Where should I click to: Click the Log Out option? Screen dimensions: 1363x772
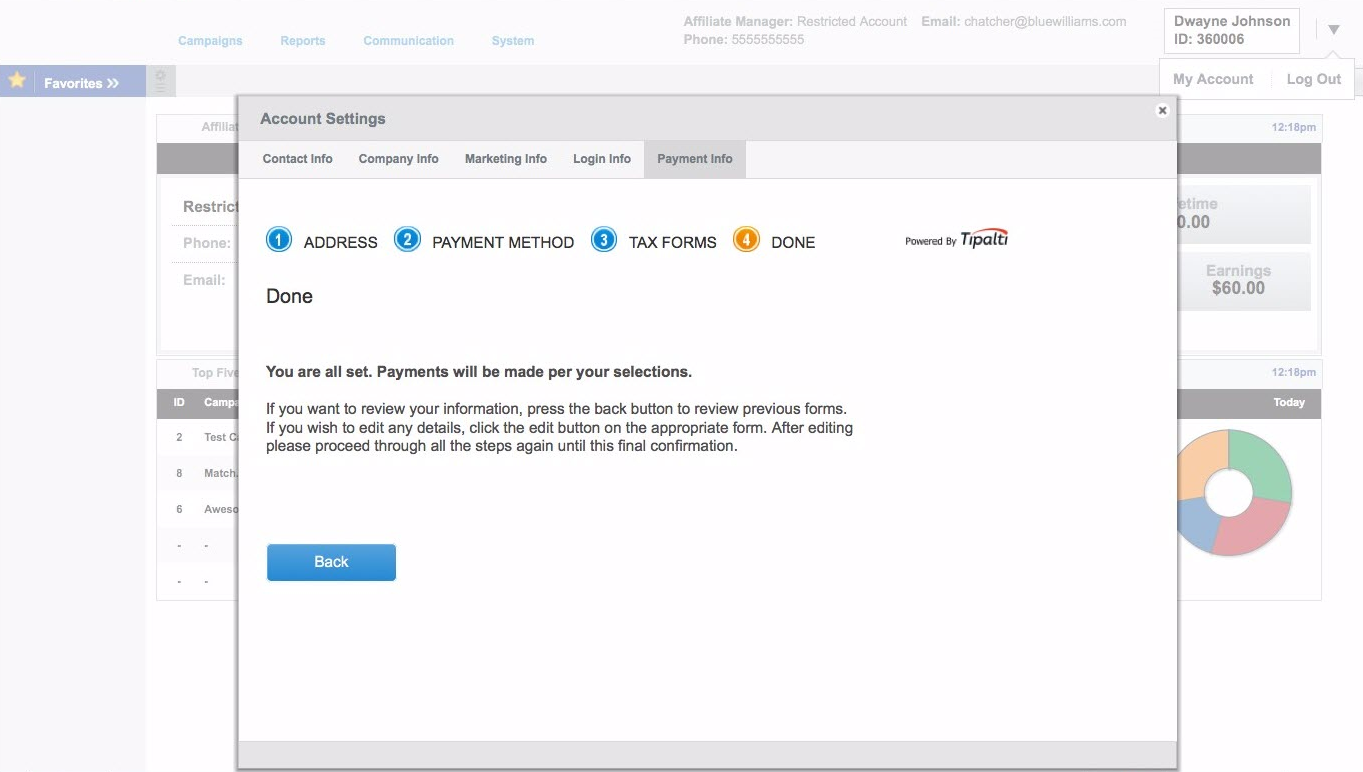[x=1313, y=78]
